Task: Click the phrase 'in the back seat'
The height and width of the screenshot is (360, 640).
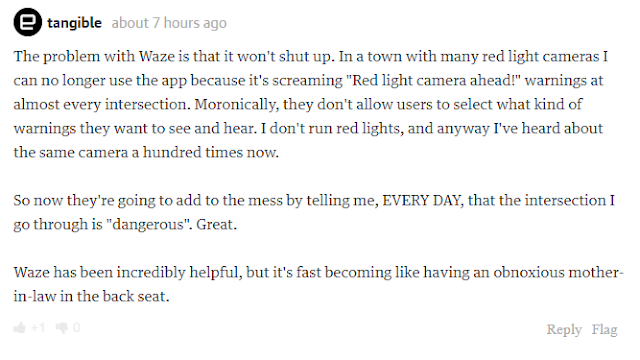Action: pyautogui.click(x=115, y=296)
